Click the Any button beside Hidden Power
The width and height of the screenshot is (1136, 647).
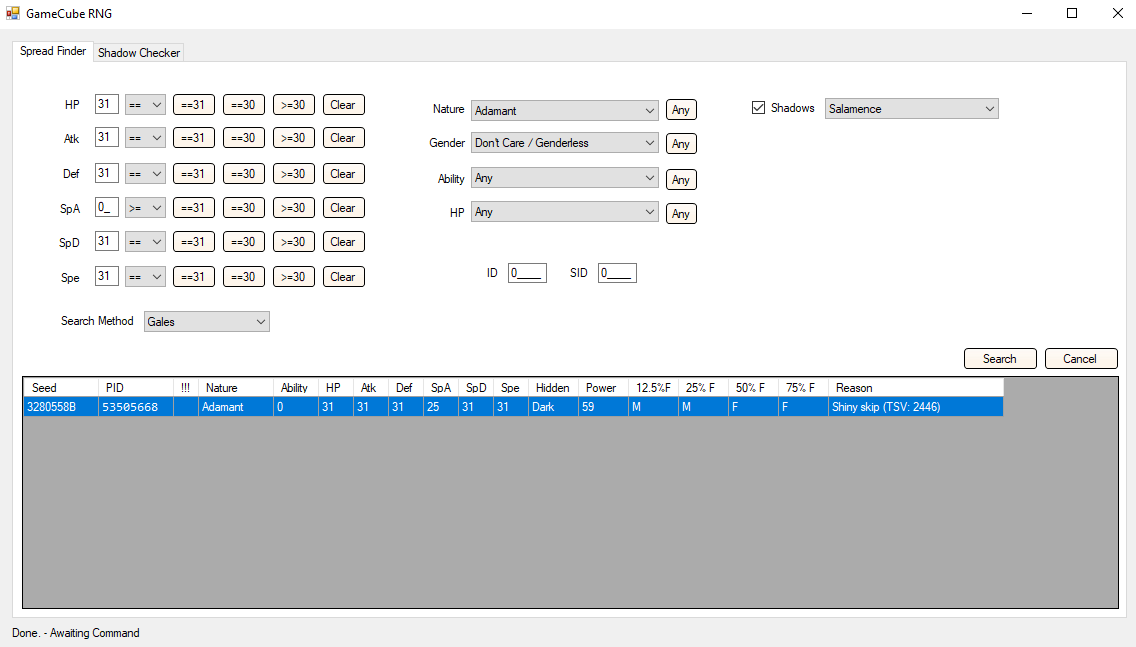[x=681, y=212]
